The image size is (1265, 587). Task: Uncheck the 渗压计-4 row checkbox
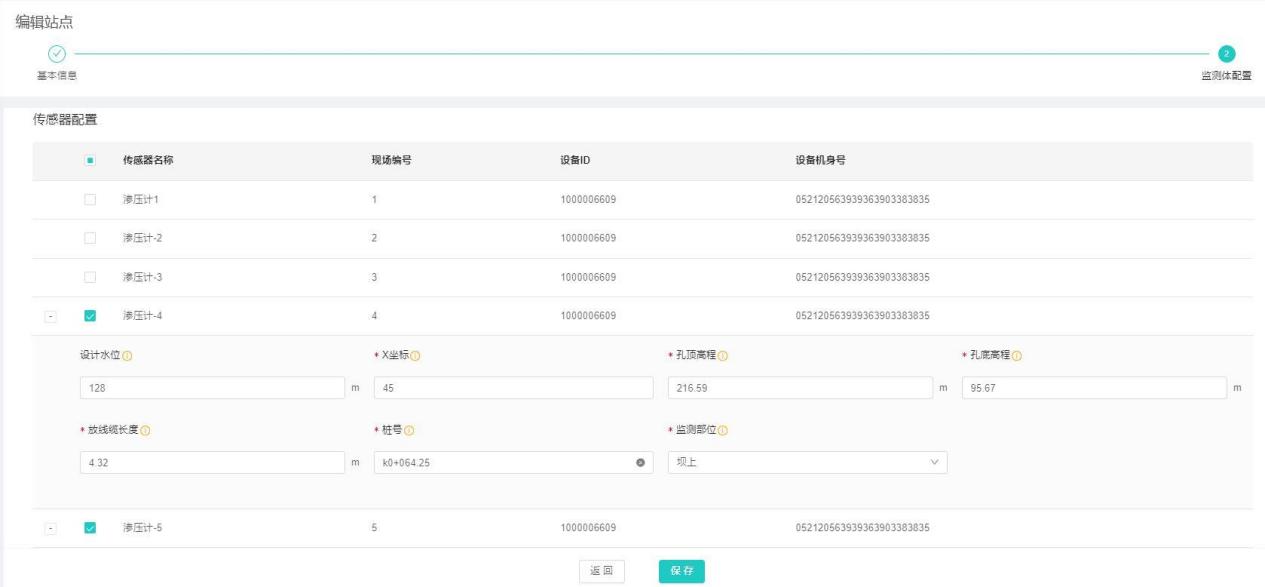[x=90, y=316]
